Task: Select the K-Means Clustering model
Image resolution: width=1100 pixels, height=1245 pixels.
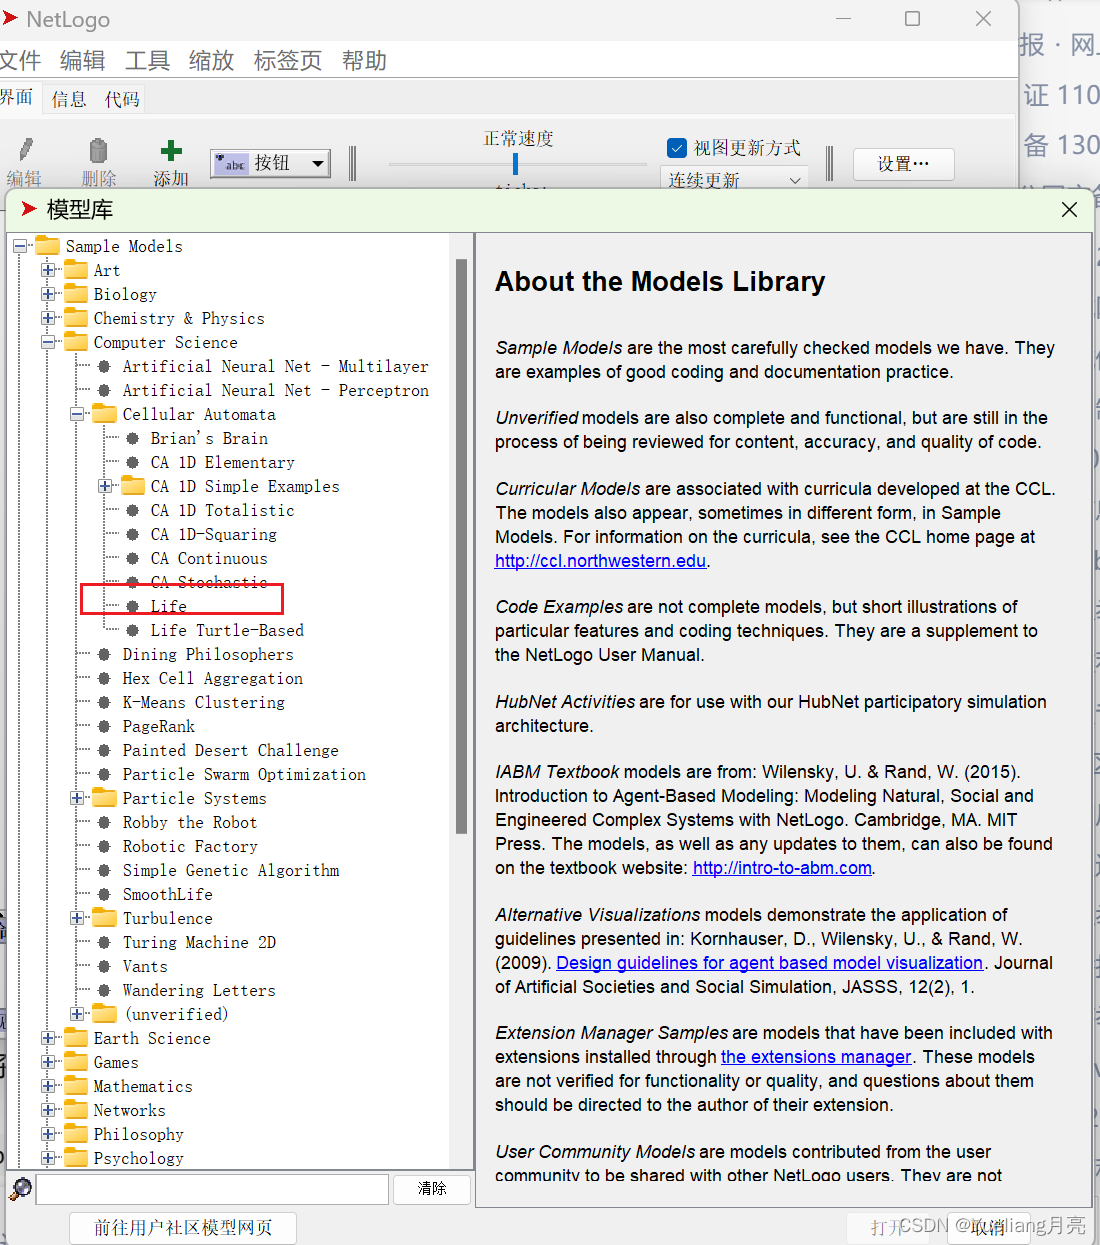Action: click(204, 702)
